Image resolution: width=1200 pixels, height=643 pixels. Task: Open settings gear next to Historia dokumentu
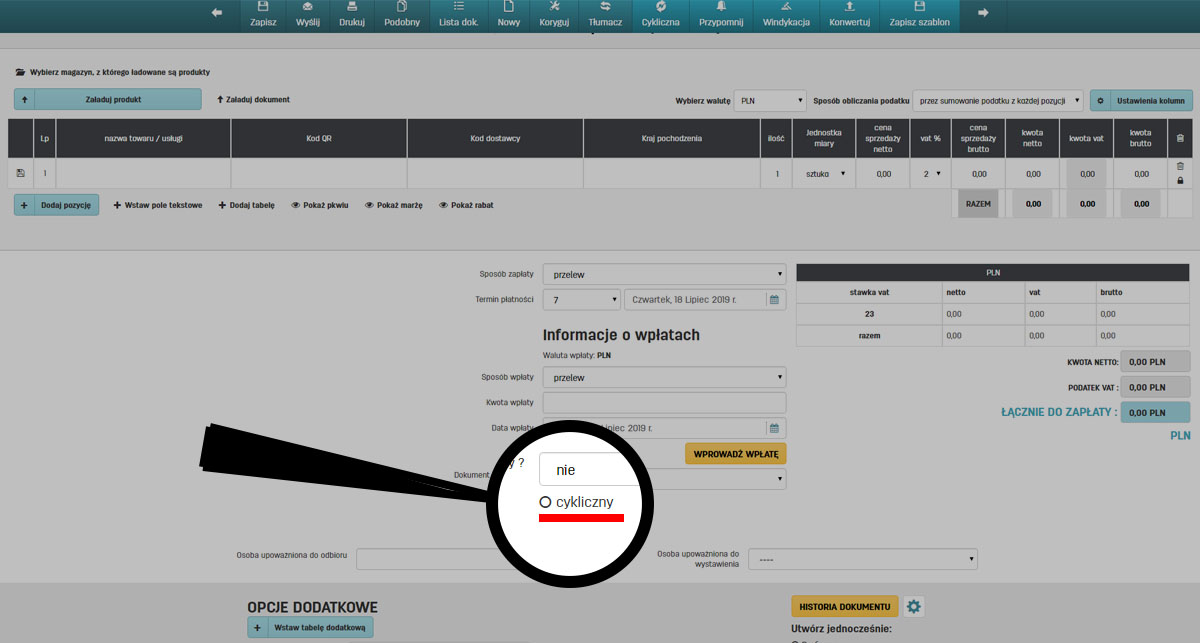pyautogui.click(x=913, y=606)
